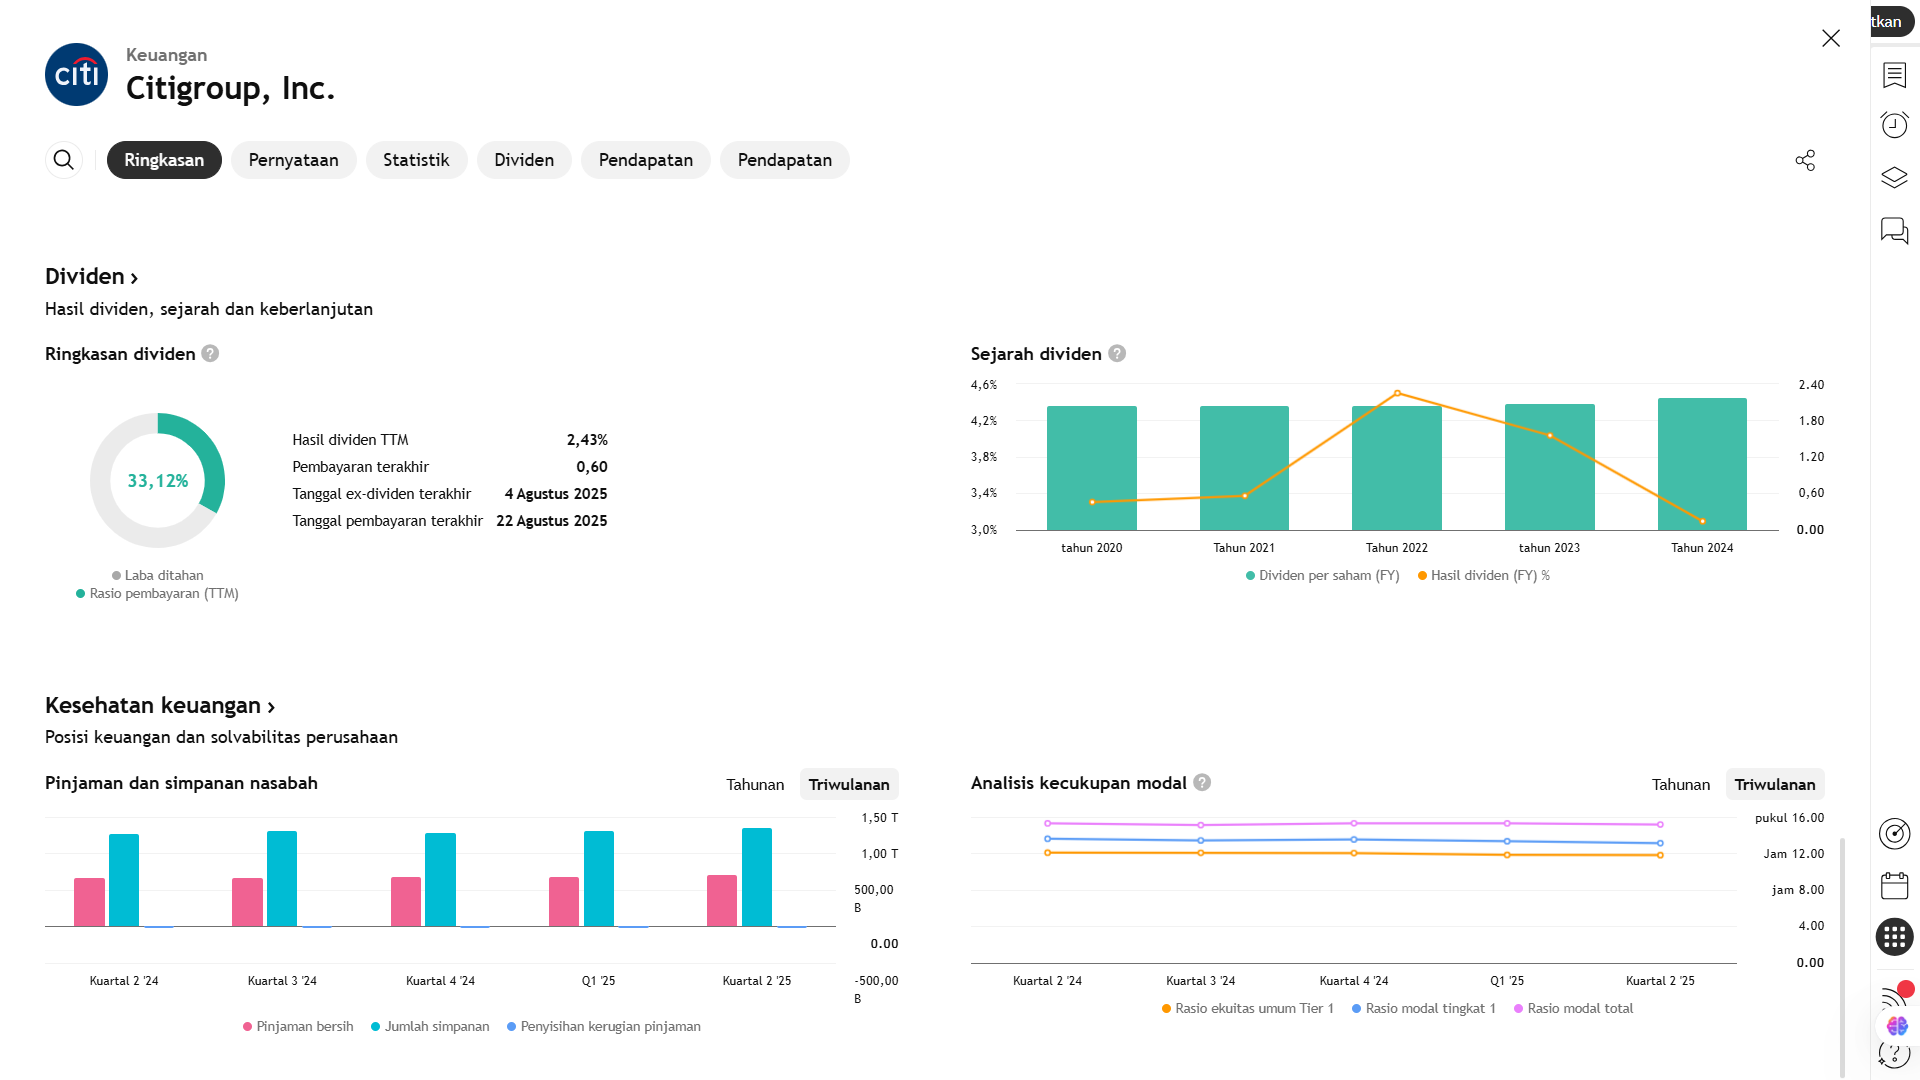1920x1080 pixels.
Task: Open the object tree layers icon
Action: click(1894, 178)
